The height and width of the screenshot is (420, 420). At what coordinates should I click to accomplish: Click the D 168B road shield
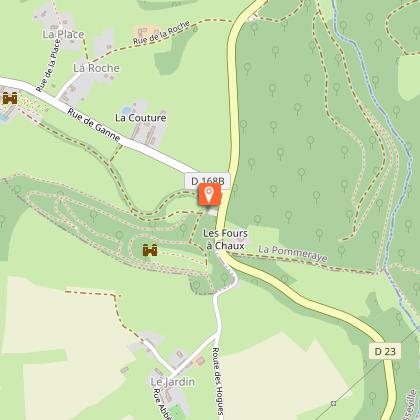[208, 181]
